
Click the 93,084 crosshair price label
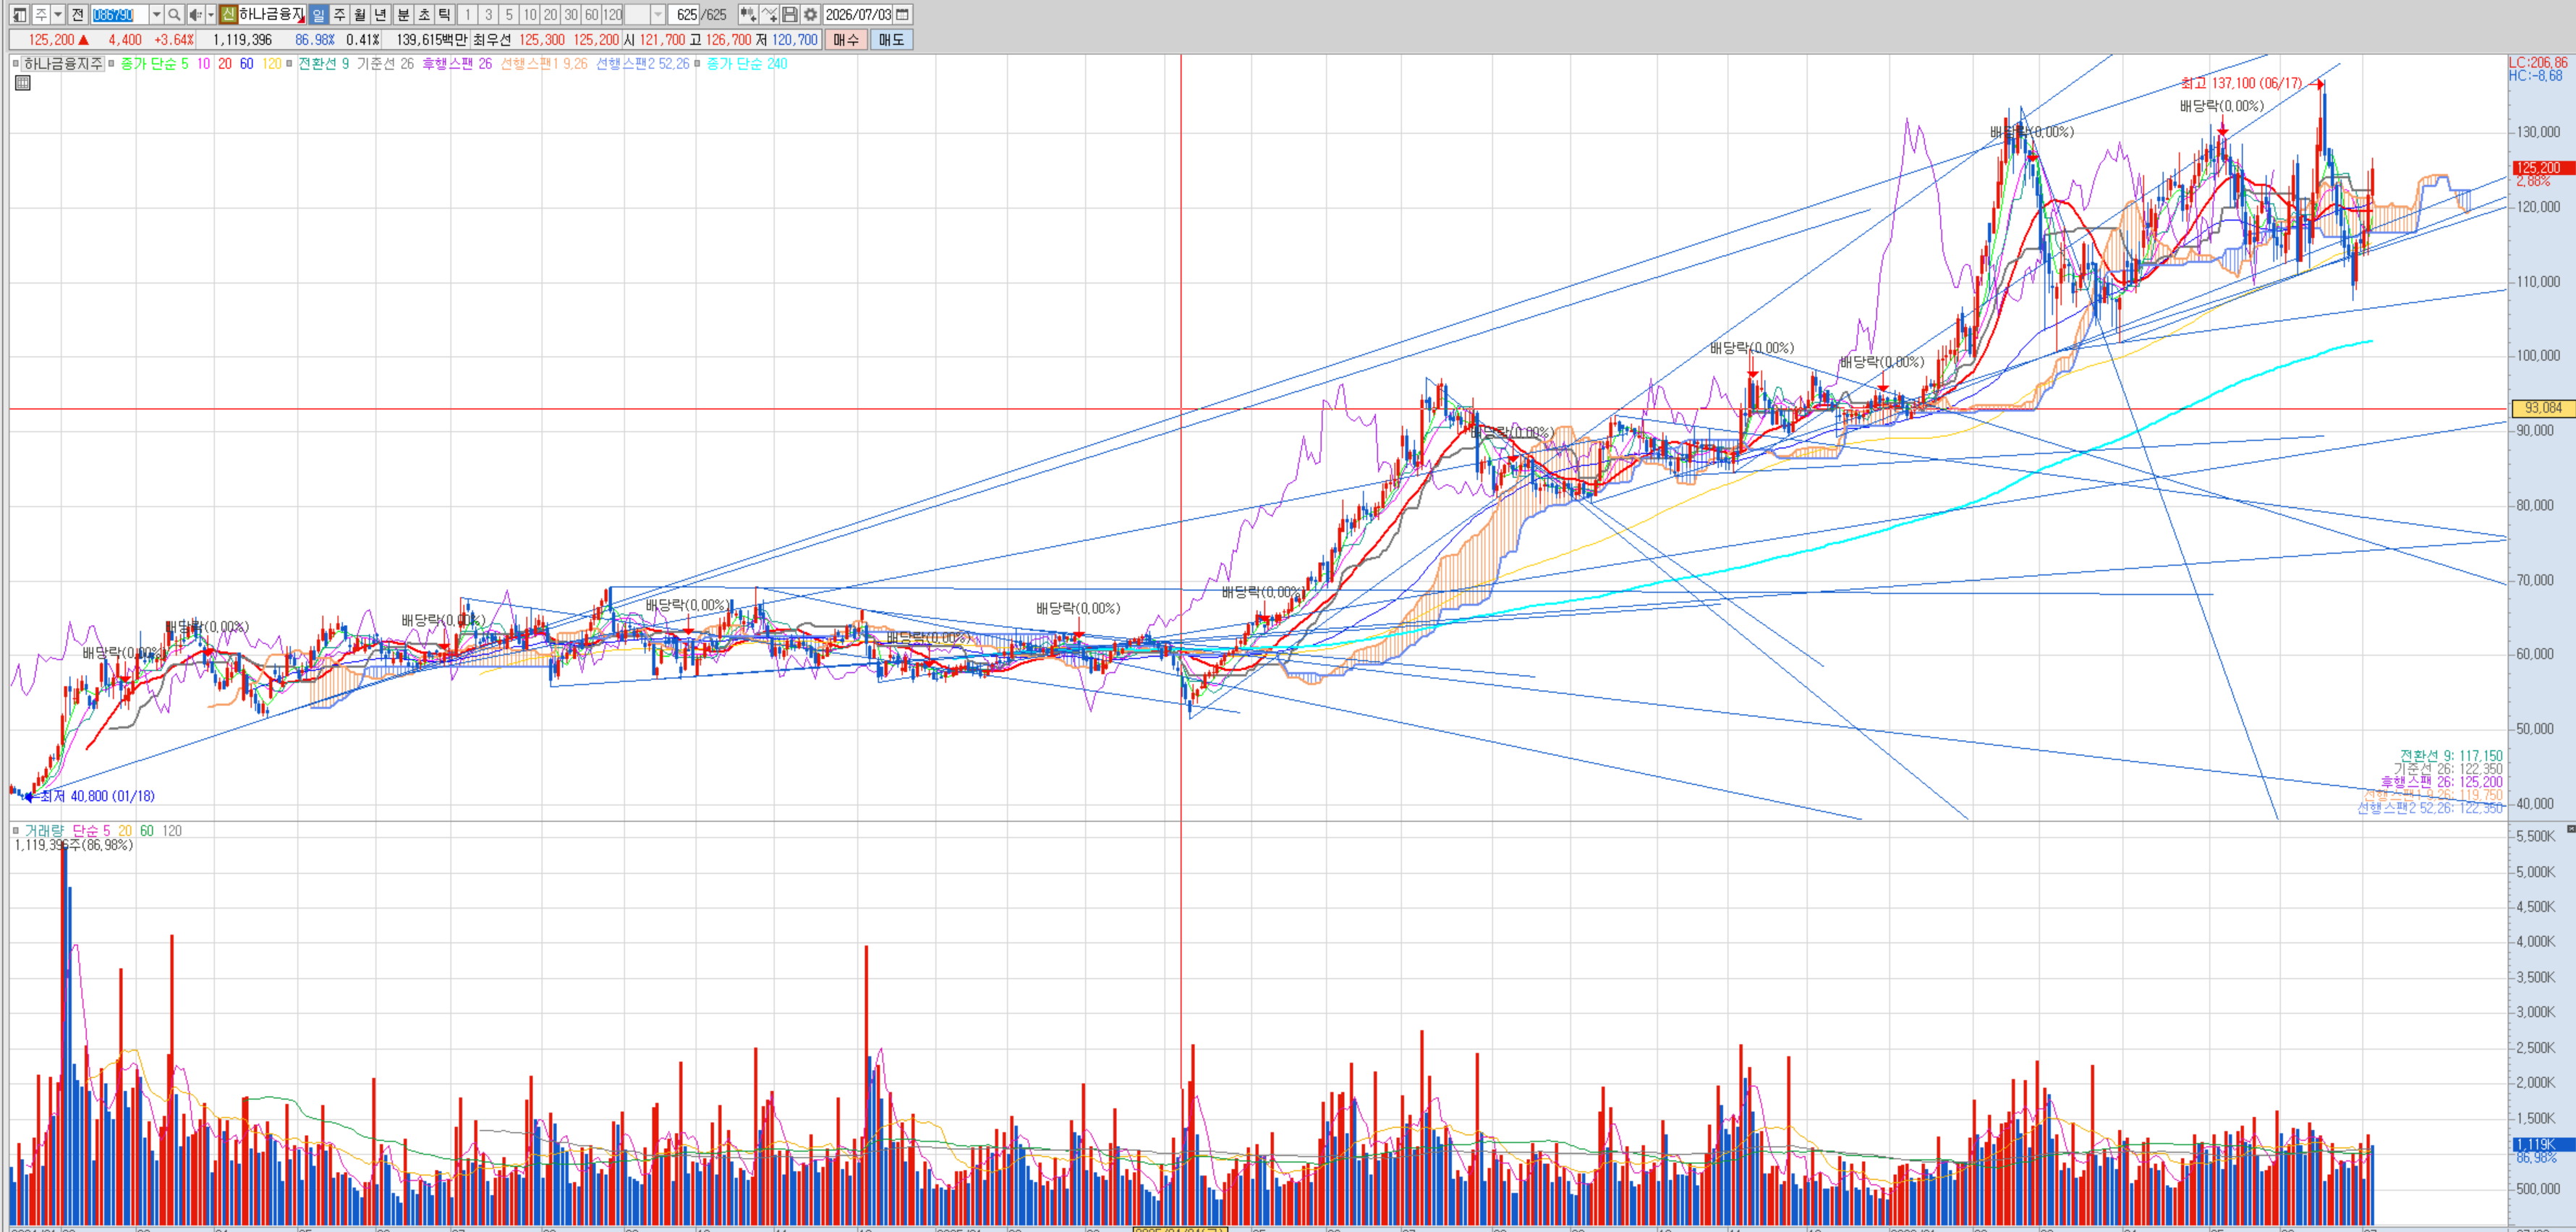(x=2543, y=408)
